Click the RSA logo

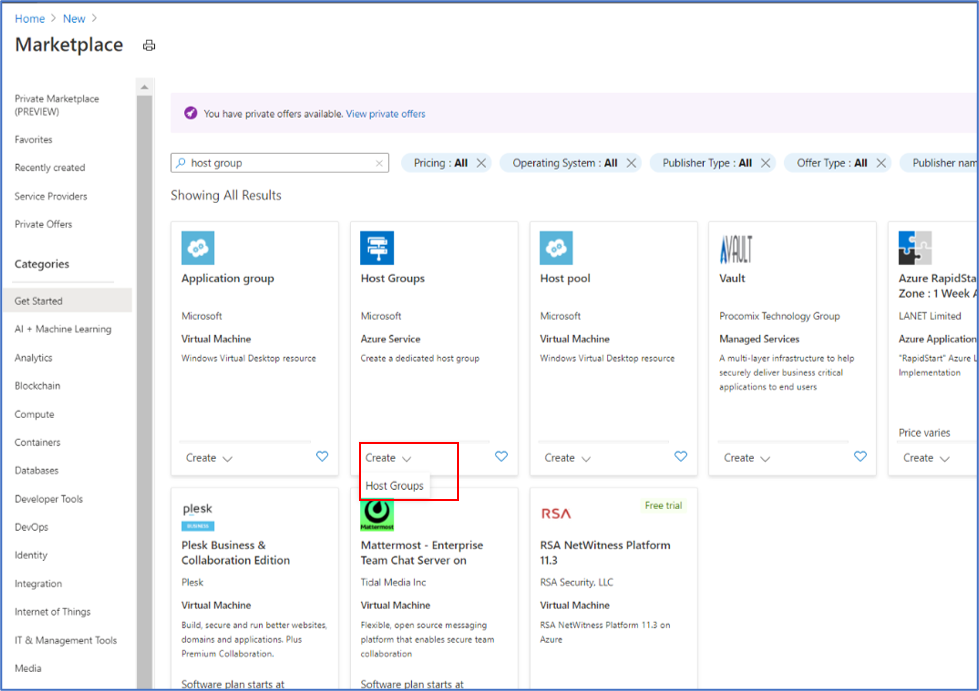point(556,514)
